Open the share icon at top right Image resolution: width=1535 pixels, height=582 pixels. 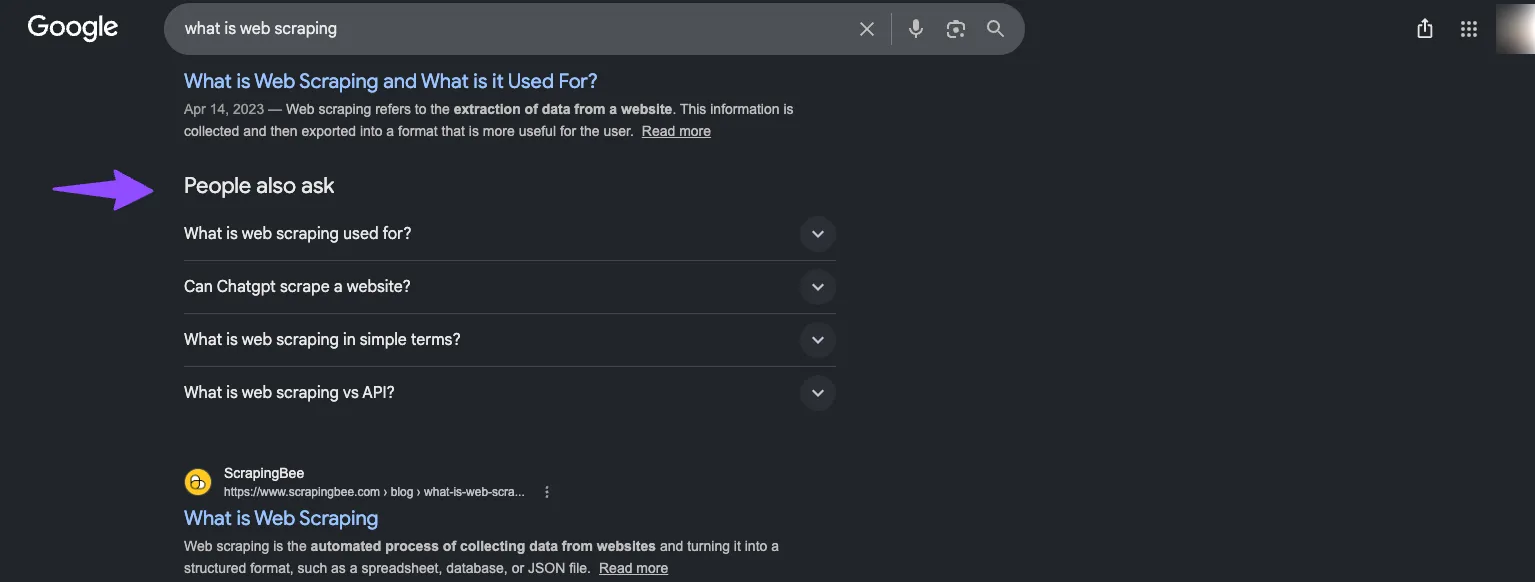(1425, 29)
